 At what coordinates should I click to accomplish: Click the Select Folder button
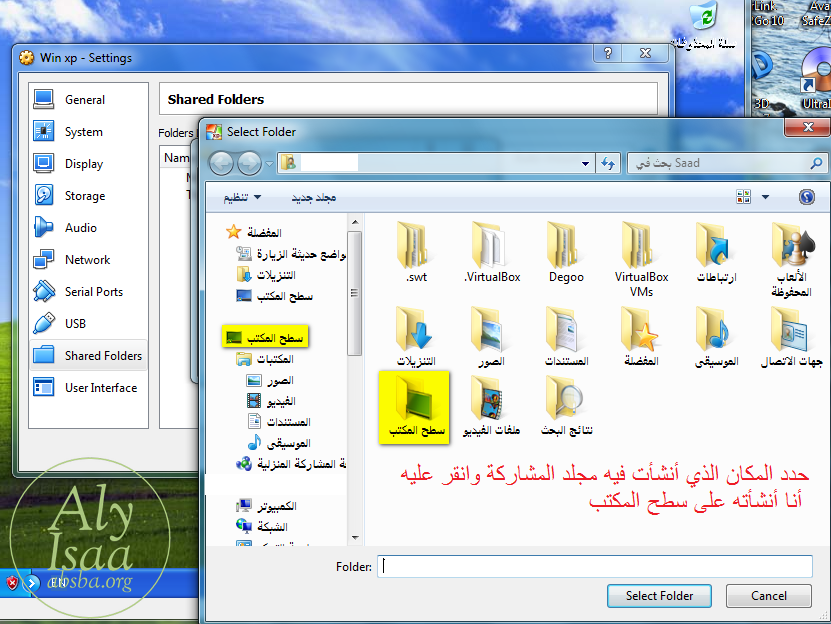(x=659, y=596)
